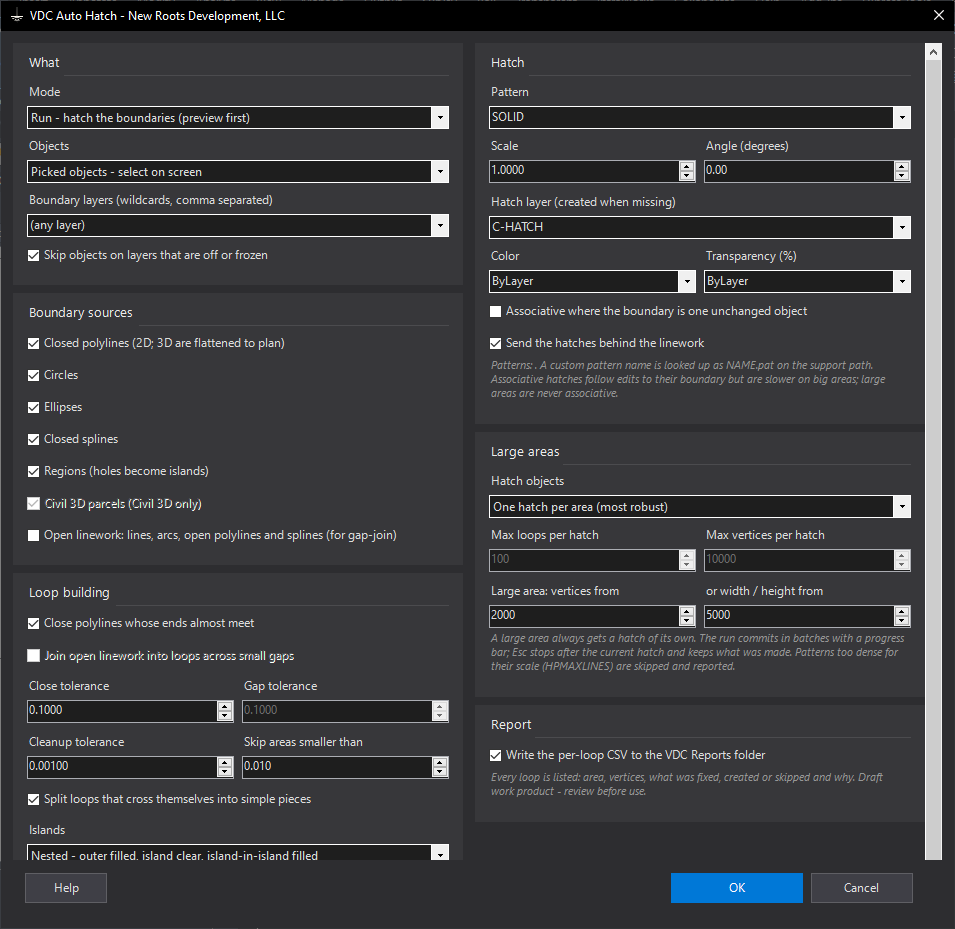Viewport: 955px width, 929px height.
Task: Increase Cleanup tolerance with up arrow
Action: tap(225, 761)
